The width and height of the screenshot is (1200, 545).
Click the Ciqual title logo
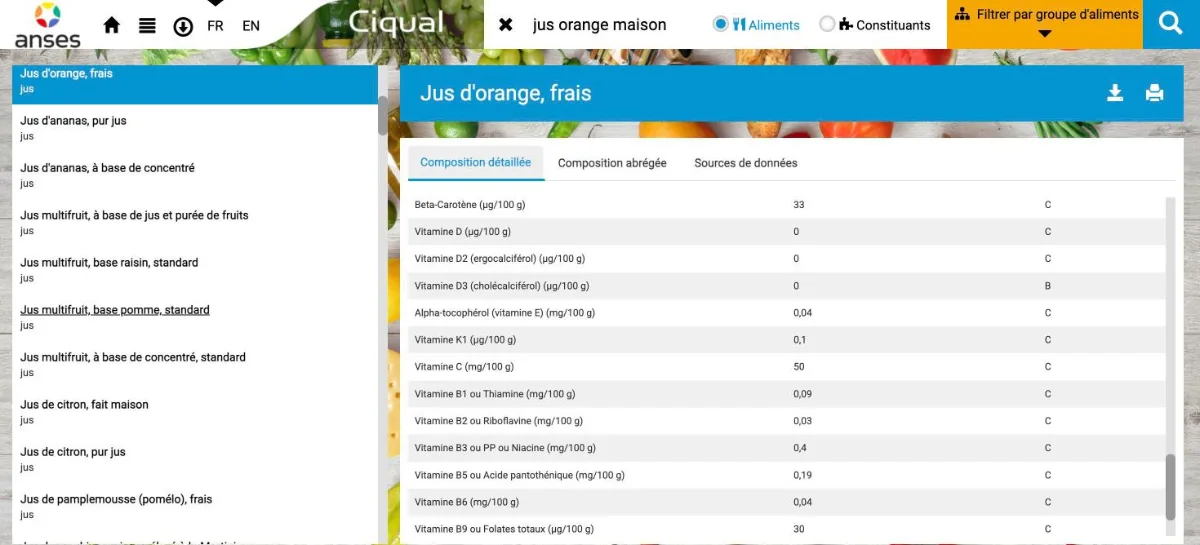pyautogui.click(x=397, y=23)
